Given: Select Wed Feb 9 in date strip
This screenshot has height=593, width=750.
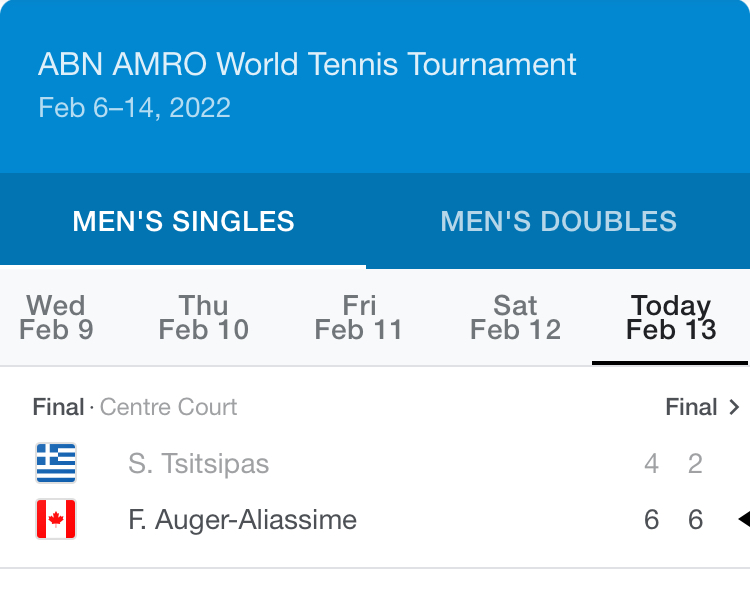Looking at the screenshot, I should pos(56,318).
